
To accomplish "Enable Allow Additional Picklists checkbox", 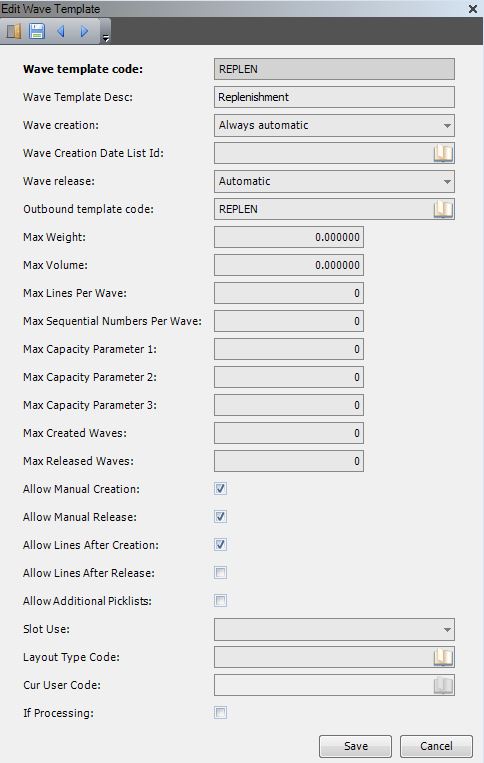I will click(x=220, y=600).
